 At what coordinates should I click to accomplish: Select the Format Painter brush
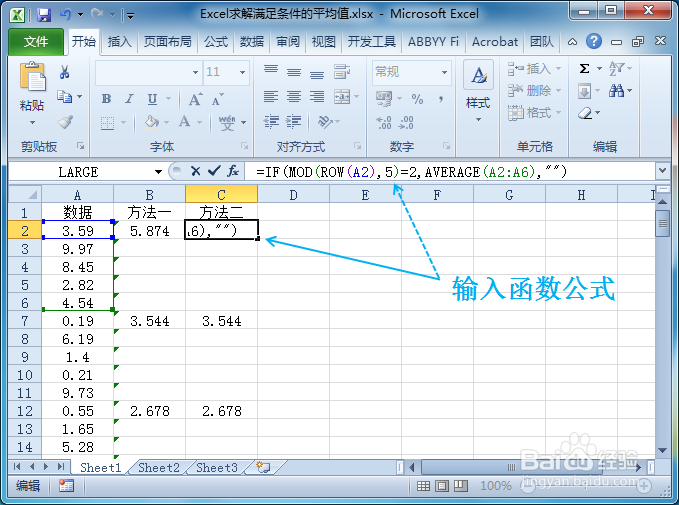[x=65, y=122]
